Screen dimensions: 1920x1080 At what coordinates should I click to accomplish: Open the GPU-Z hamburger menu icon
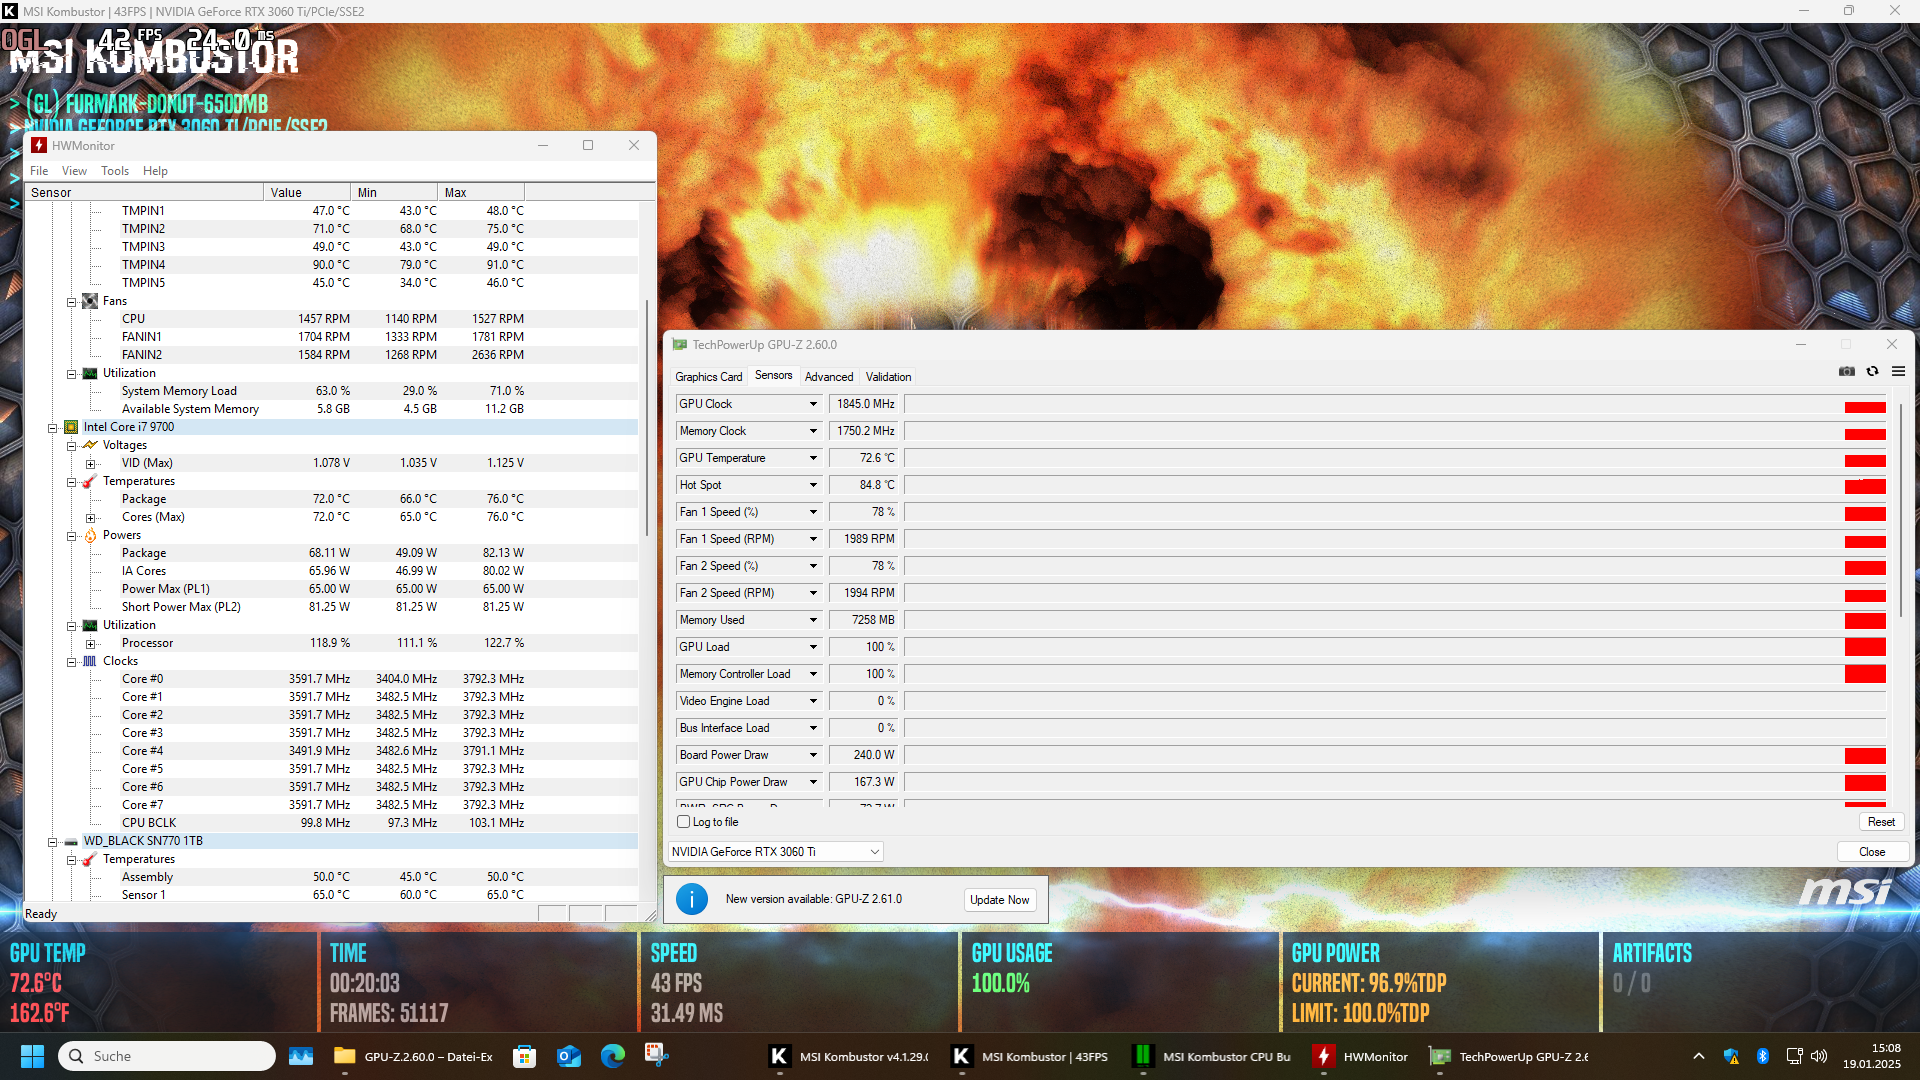pyautogui.click(x=1898, y=371)
